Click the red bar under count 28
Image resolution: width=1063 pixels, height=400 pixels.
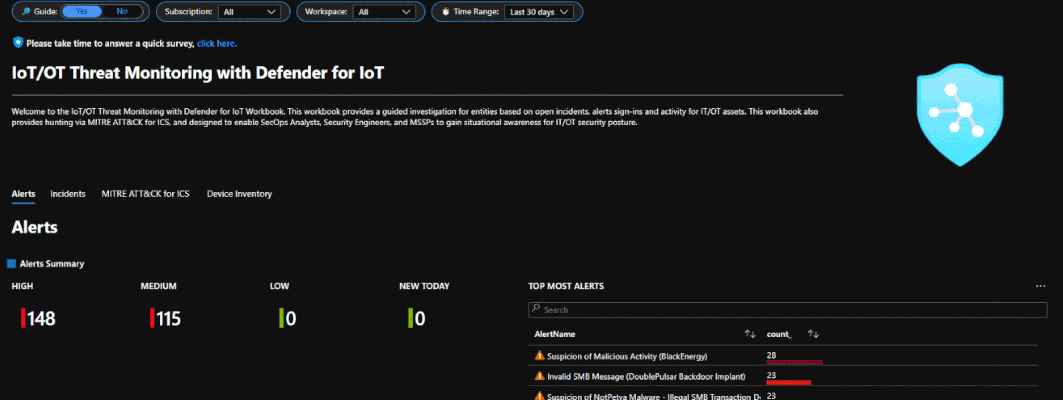795,363
